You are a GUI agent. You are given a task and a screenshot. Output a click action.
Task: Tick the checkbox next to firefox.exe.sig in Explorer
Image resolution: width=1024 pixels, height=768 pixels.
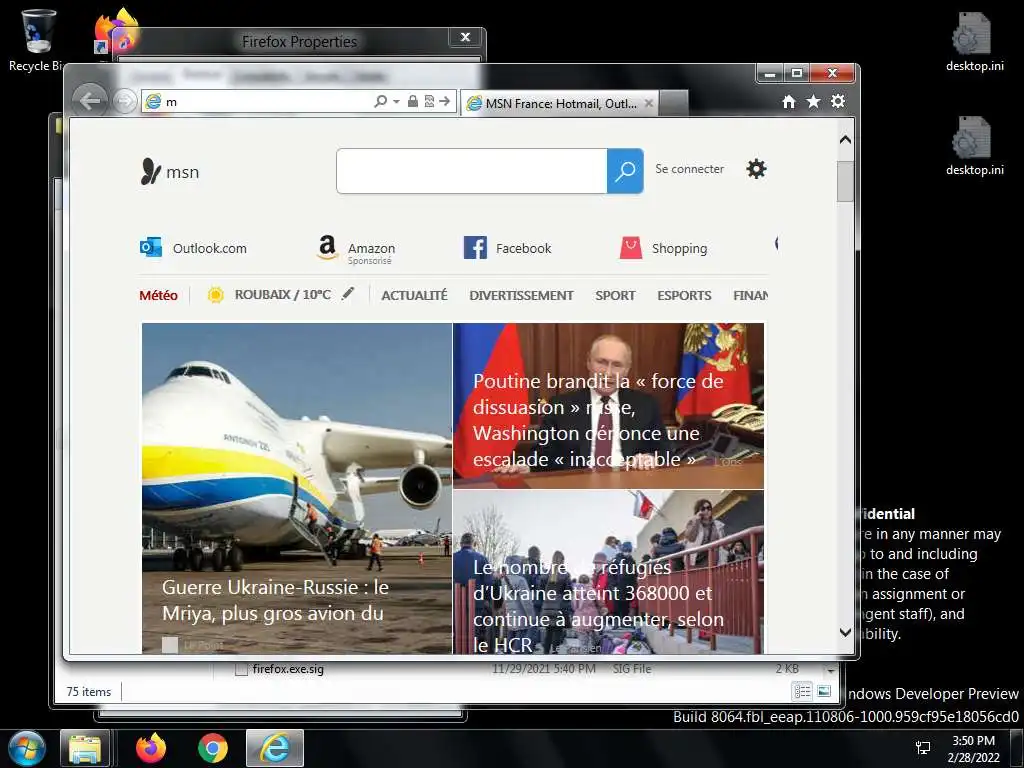(x=241, y=669)
